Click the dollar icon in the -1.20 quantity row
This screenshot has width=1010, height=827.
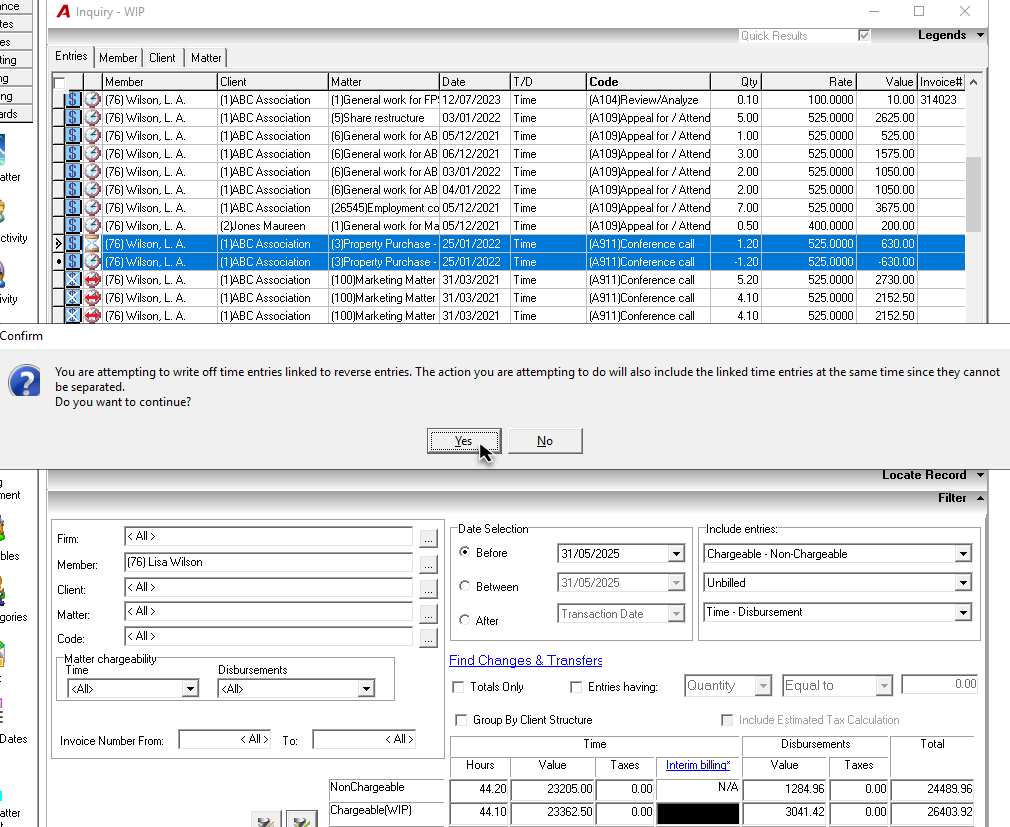click(x=73, y=262)
